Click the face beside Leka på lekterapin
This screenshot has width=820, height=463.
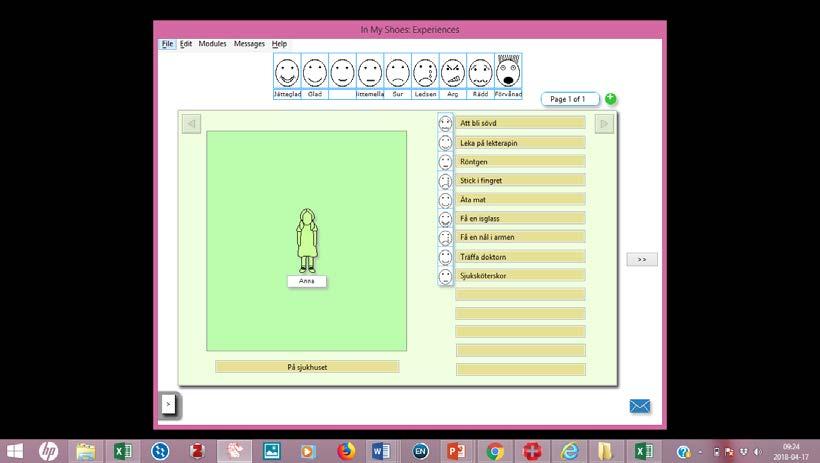pos(445,143)
